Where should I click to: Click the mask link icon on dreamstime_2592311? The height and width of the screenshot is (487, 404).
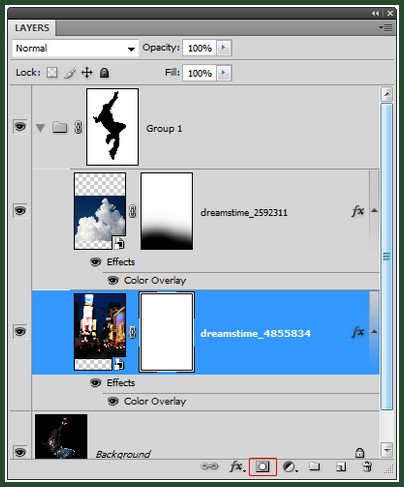pyautogui.click(x=133, y=211)
